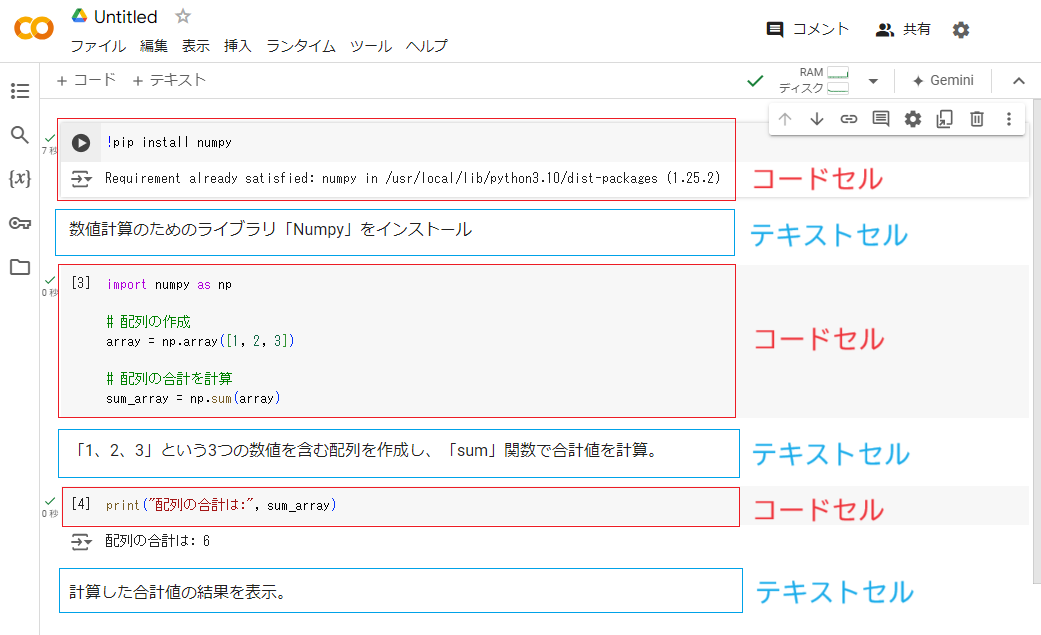Open the ランタイム menu

(x=298, y=45)
